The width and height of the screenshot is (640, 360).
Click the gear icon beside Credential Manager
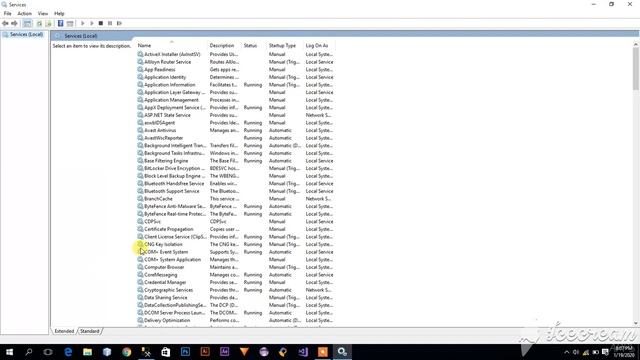coord(140,282)
